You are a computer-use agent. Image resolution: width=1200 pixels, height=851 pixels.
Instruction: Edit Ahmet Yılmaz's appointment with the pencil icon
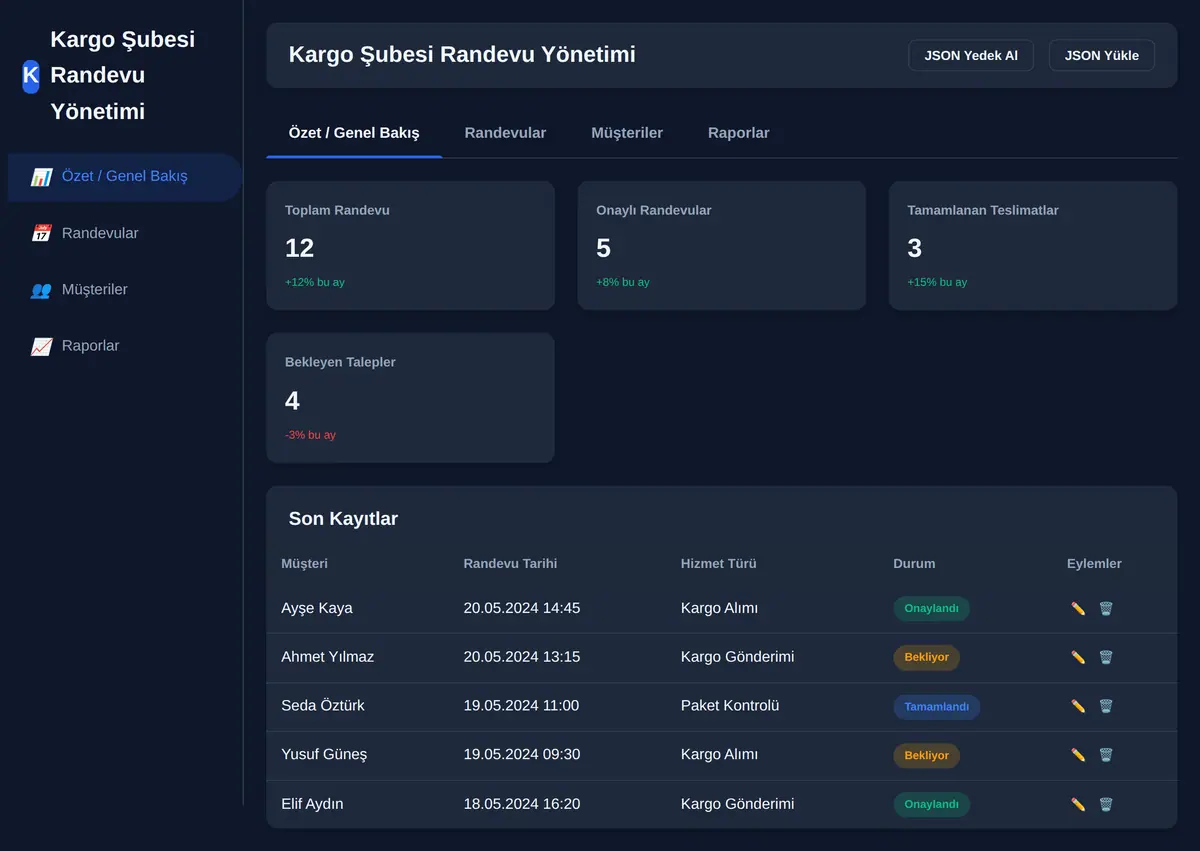click(x=1078, y=657)
